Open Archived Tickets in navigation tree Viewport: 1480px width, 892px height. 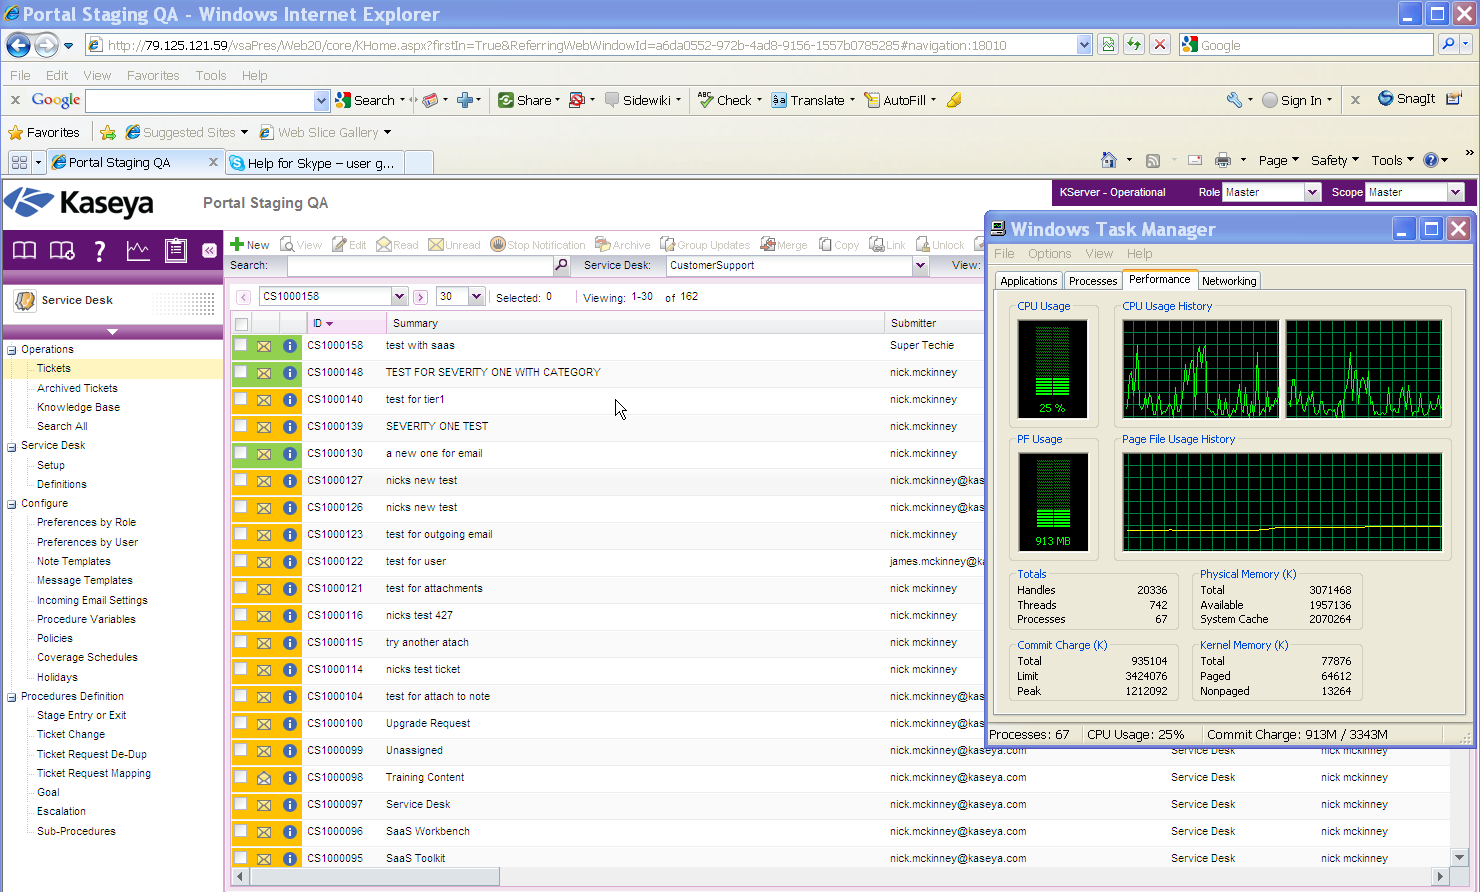pos(77,388)
